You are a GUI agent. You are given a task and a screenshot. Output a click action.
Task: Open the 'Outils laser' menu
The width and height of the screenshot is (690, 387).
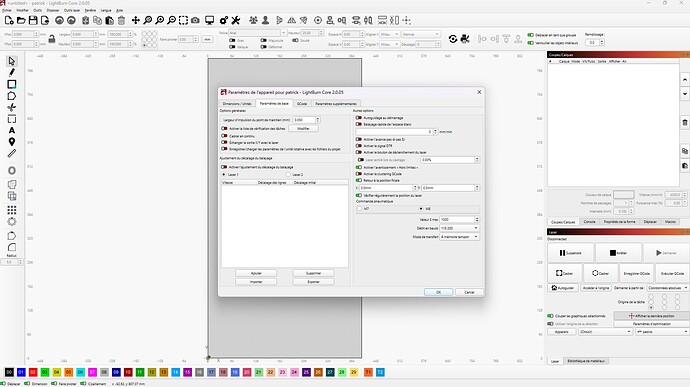[72, 10]
